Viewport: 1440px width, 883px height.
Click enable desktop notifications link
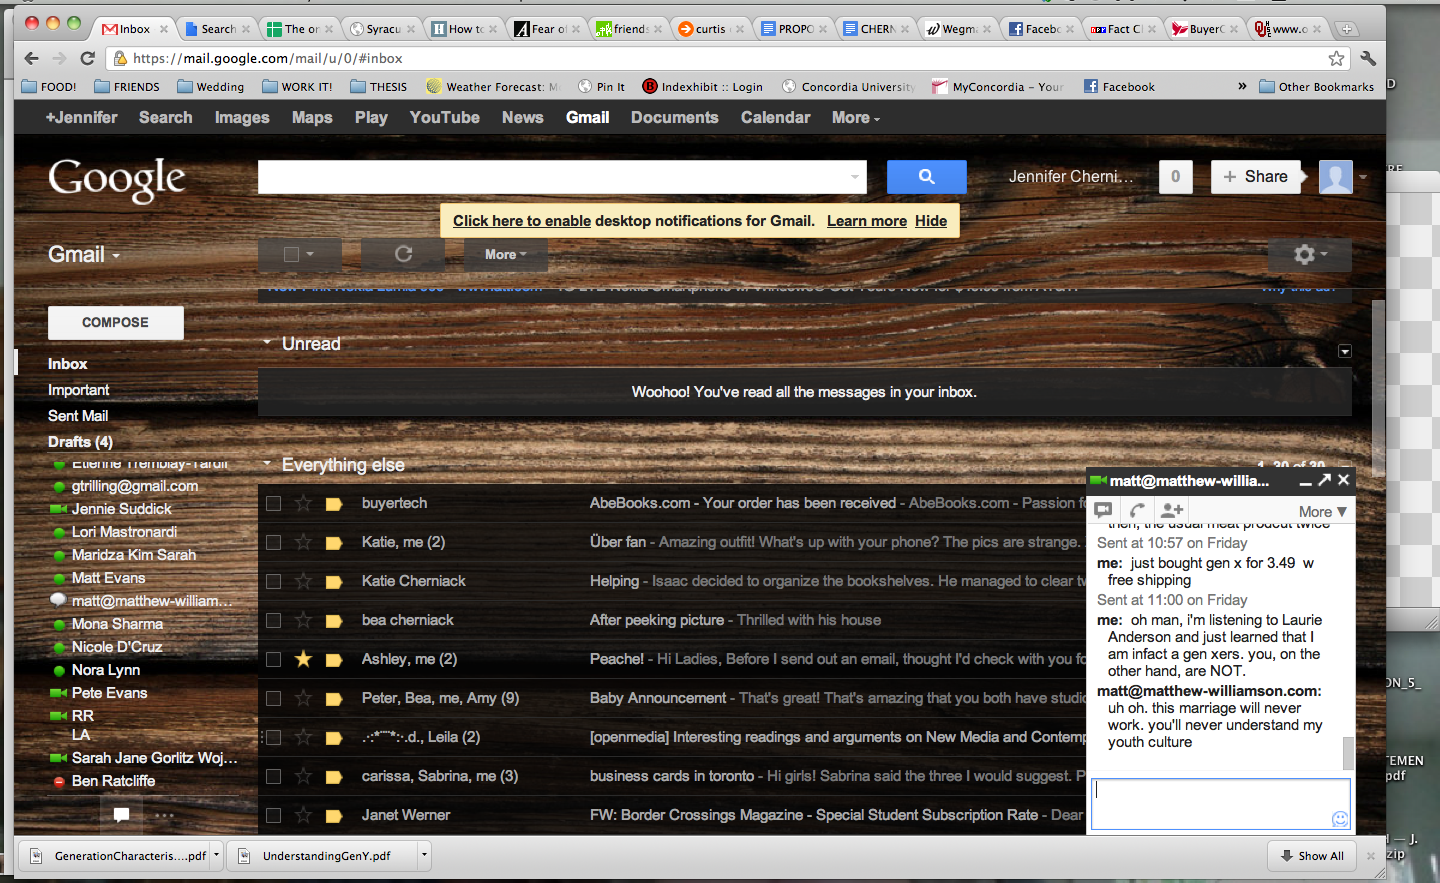click(x=522, y=221)
